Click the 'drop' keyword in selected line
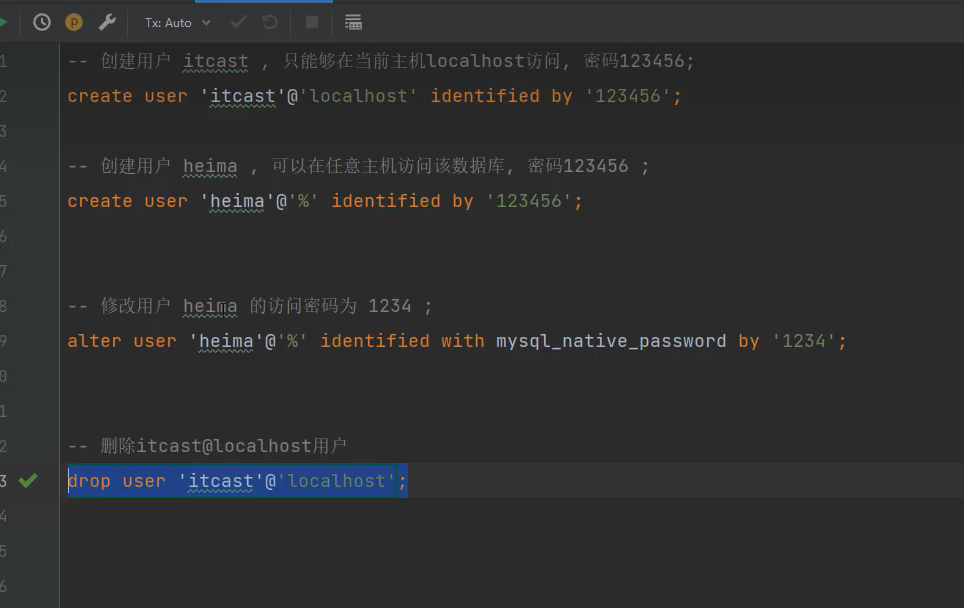 click(x=89, y=481)
